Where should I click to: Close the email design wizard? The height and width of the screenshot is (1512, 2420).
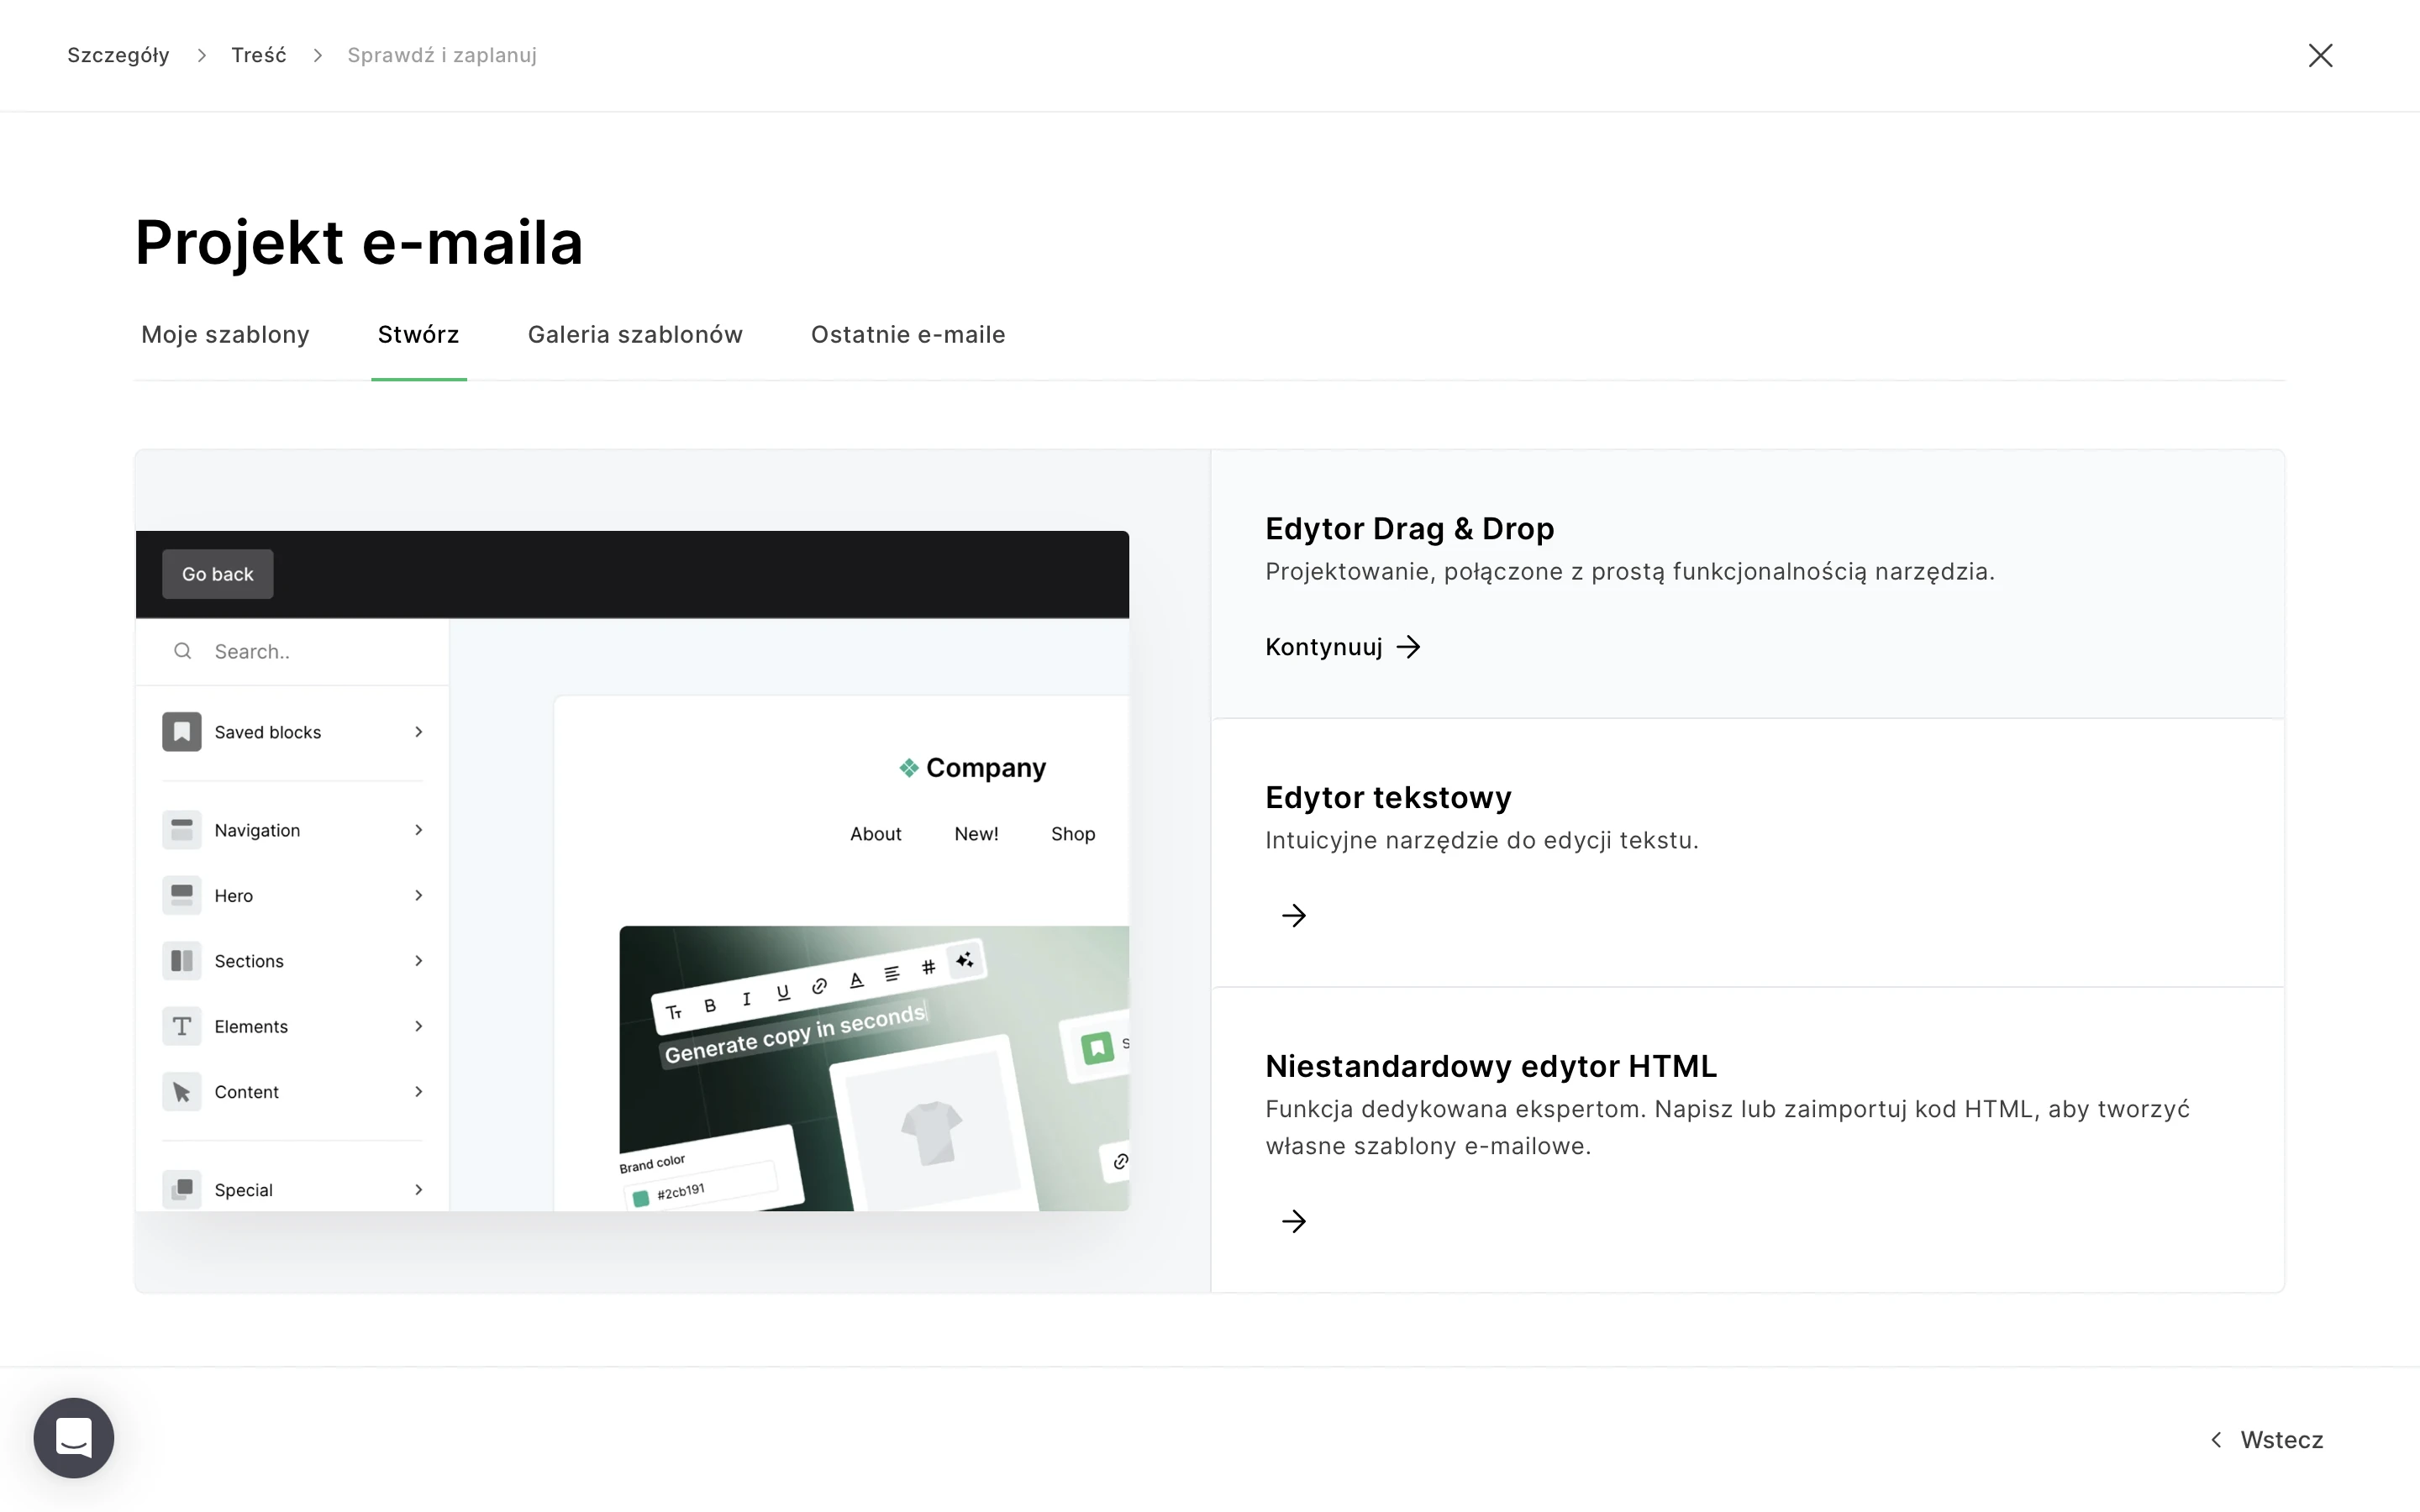click(2320, 55)
